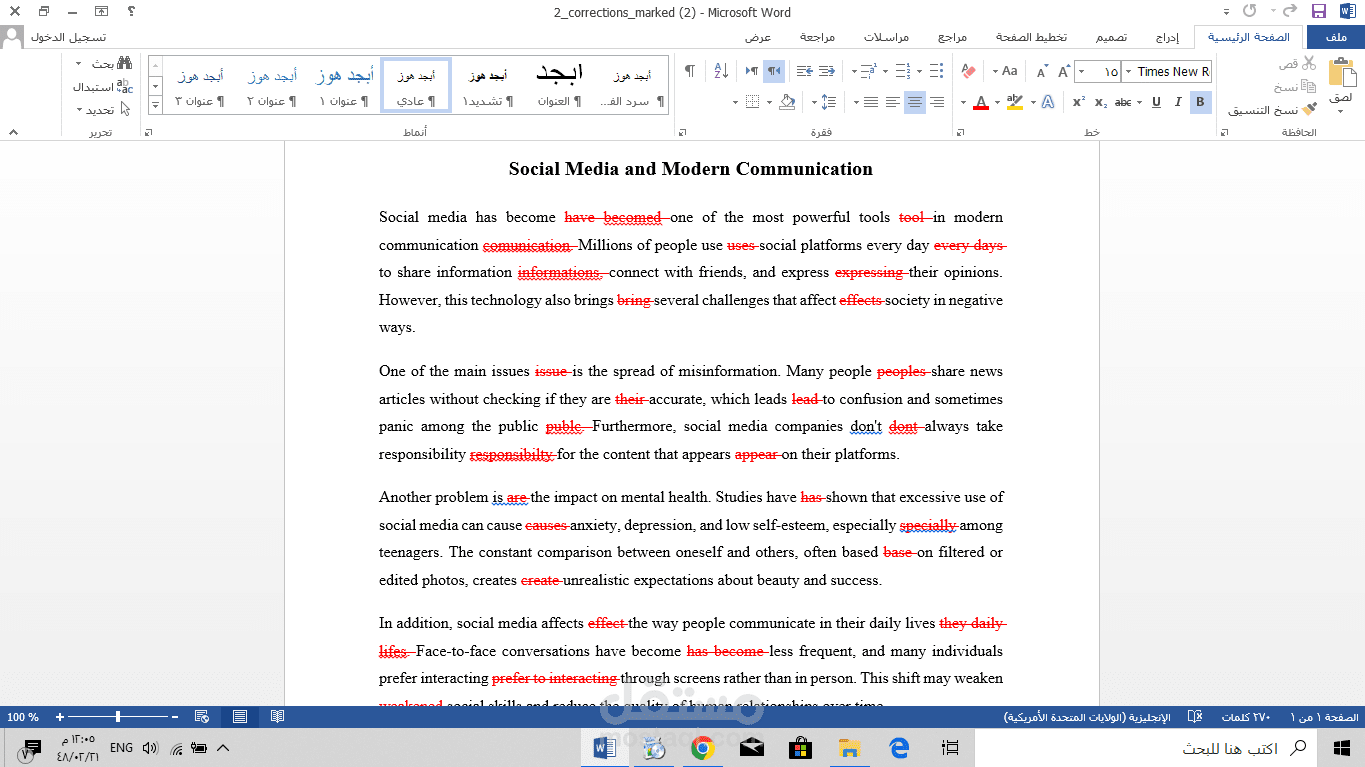Align the paragraph to right
The width and height of the screenshot is (1365, 767).
coord(936,102)
